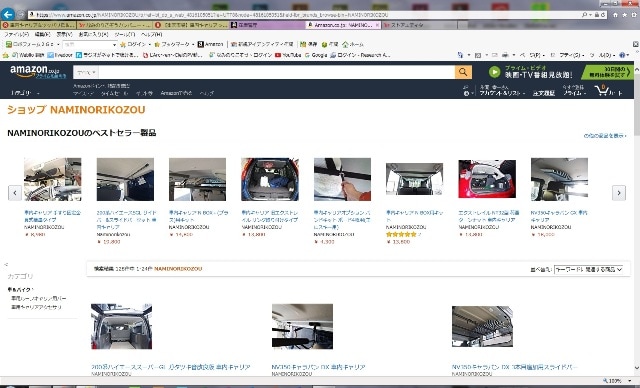Image resolution: width=640 pixels, height=388 pixels.
Task: Click the Amazon search text field
Action: coord(276,72)
